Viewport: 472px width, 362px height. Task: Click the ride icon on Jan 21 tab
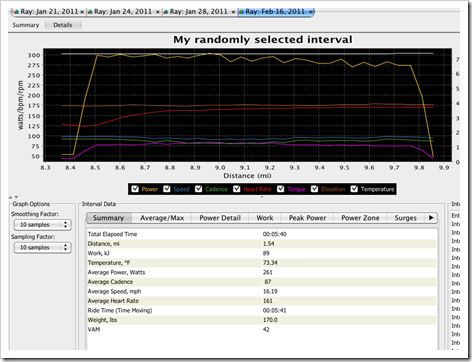click(x=17, y=12)
